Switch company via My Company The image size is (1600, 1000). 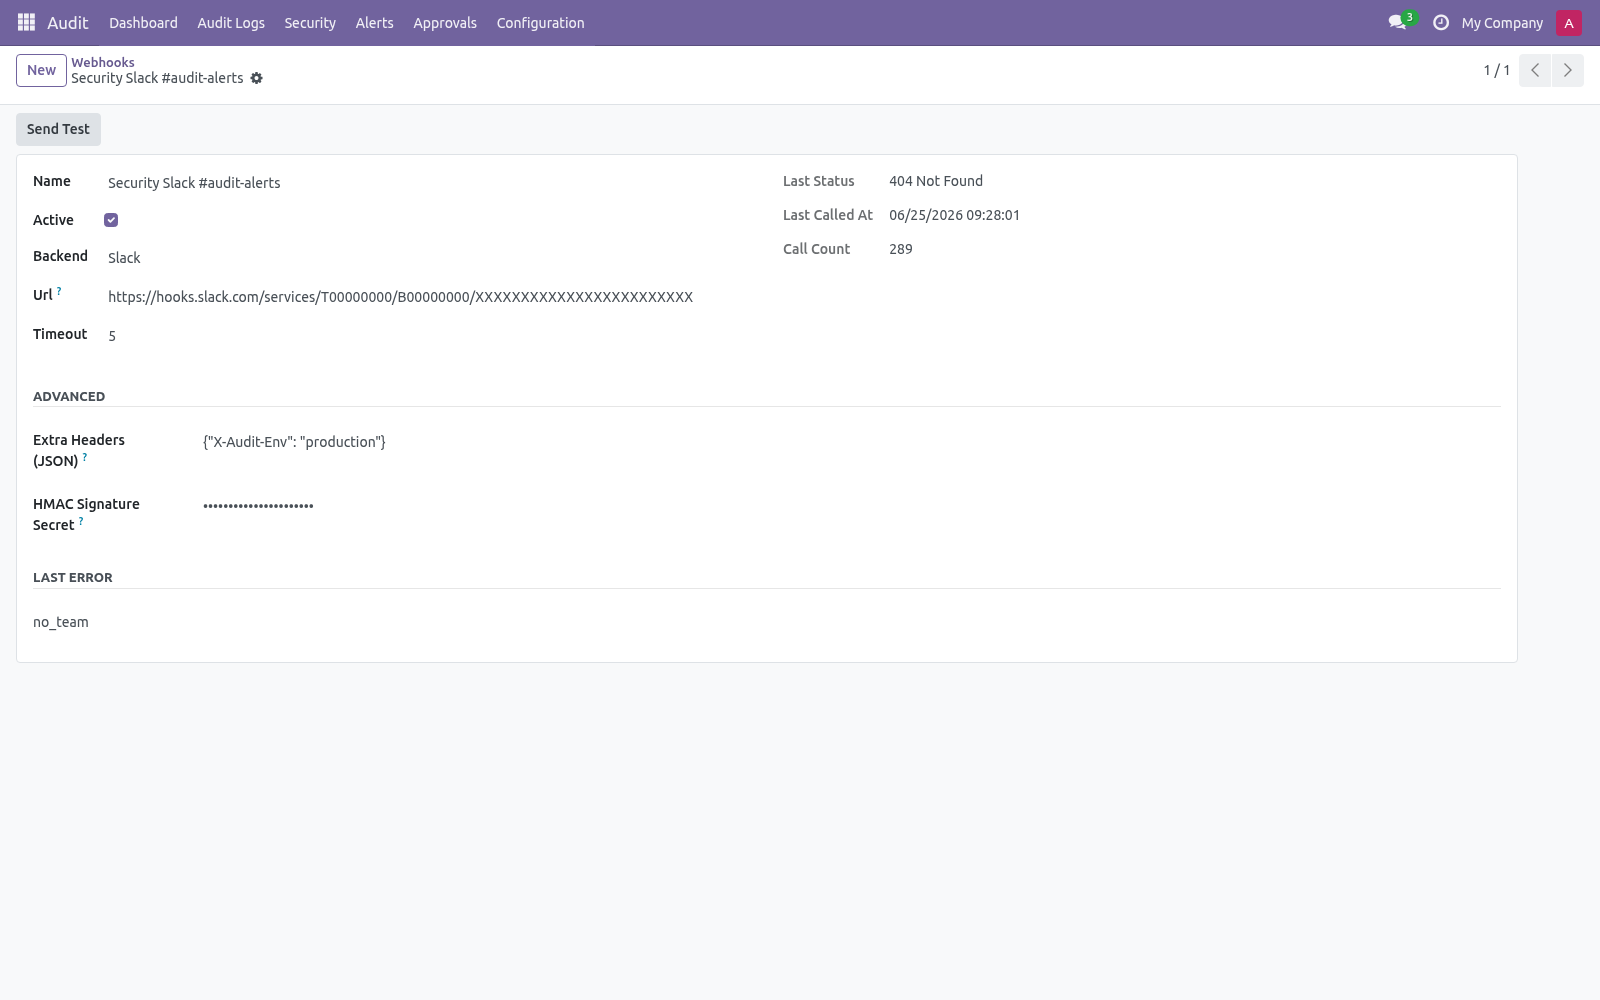[x=1502, y=23]
